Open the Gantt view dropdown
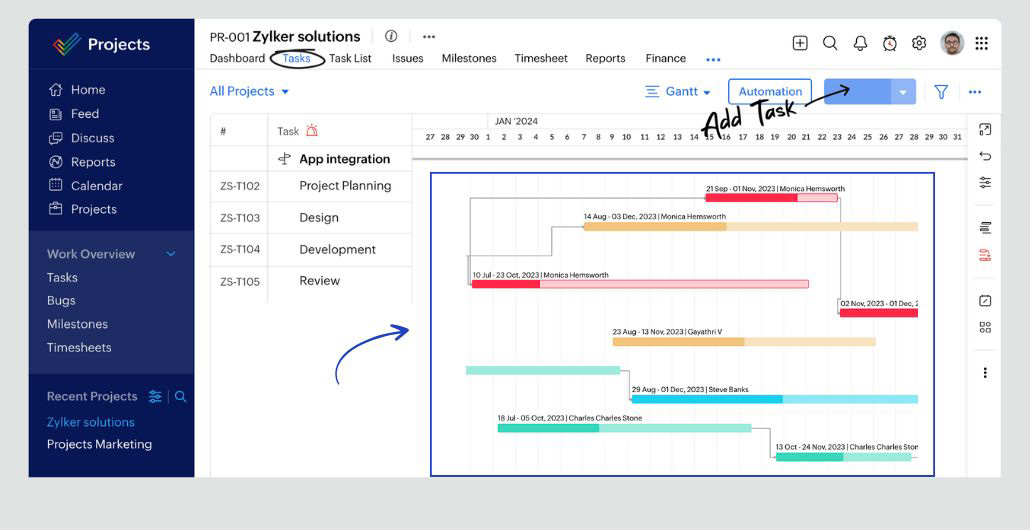The width and height of the screenshot is (1030, 530). pos(678,91)
